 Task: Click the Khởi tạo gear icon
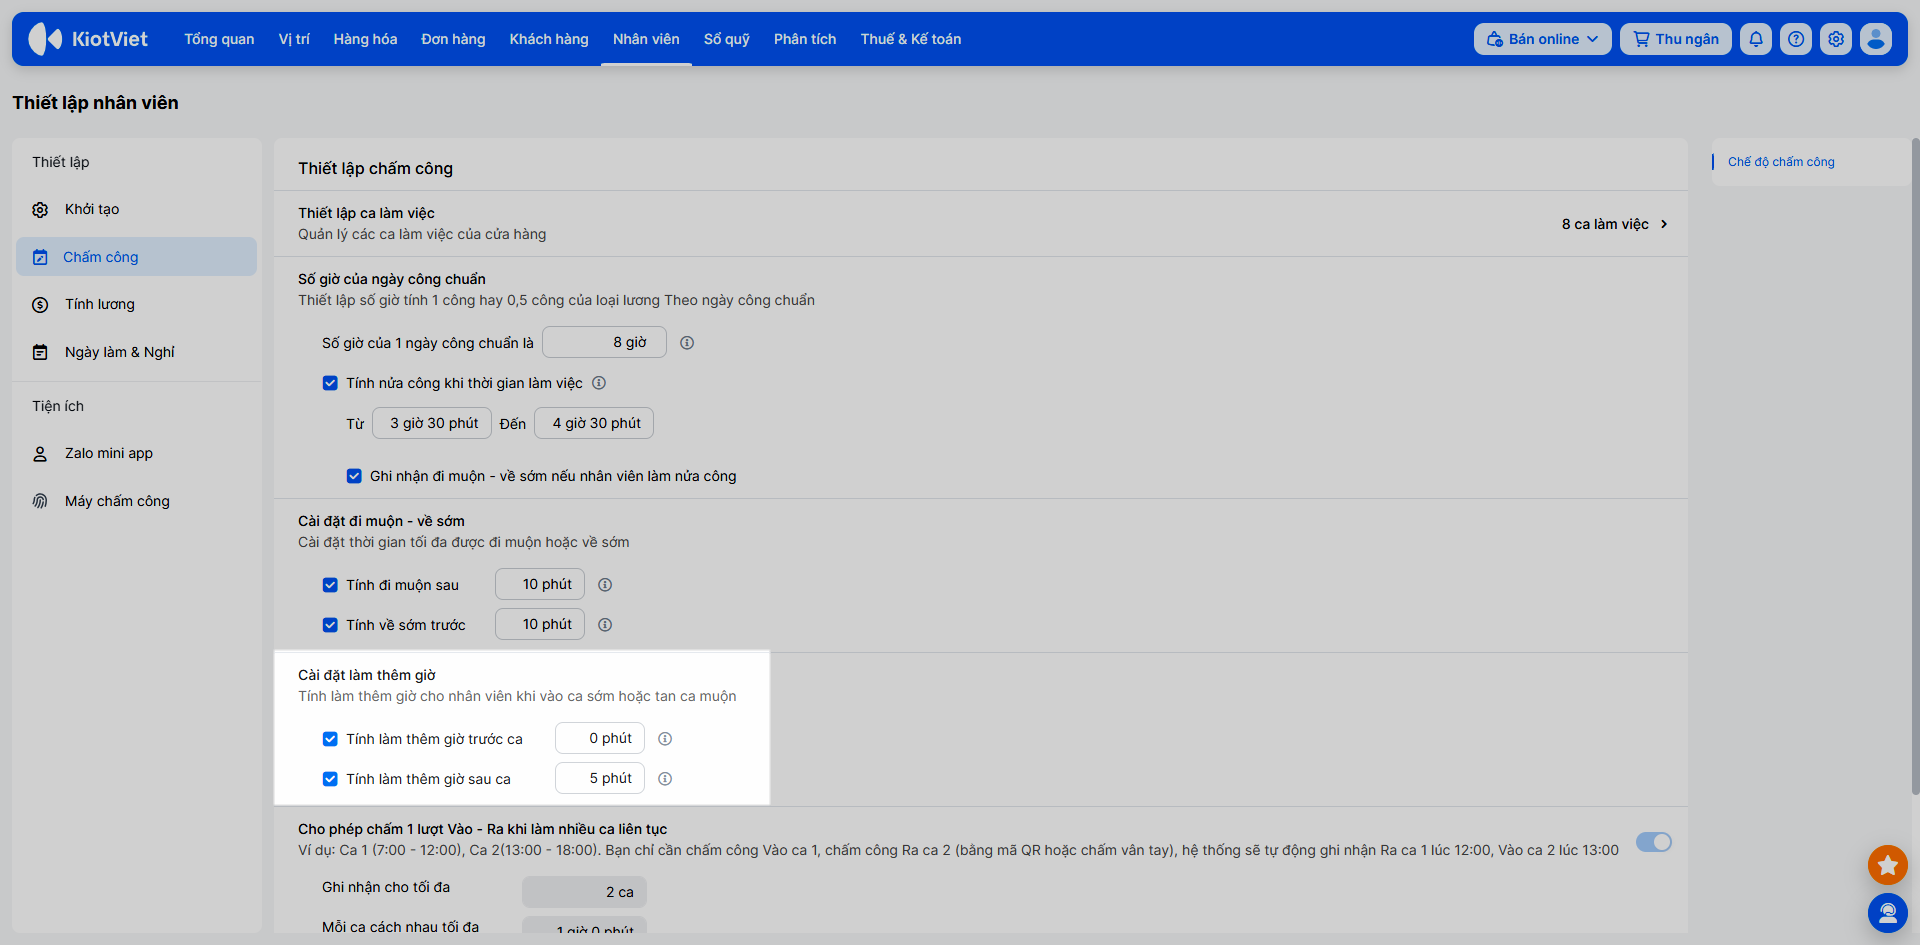tap(40, 210)
